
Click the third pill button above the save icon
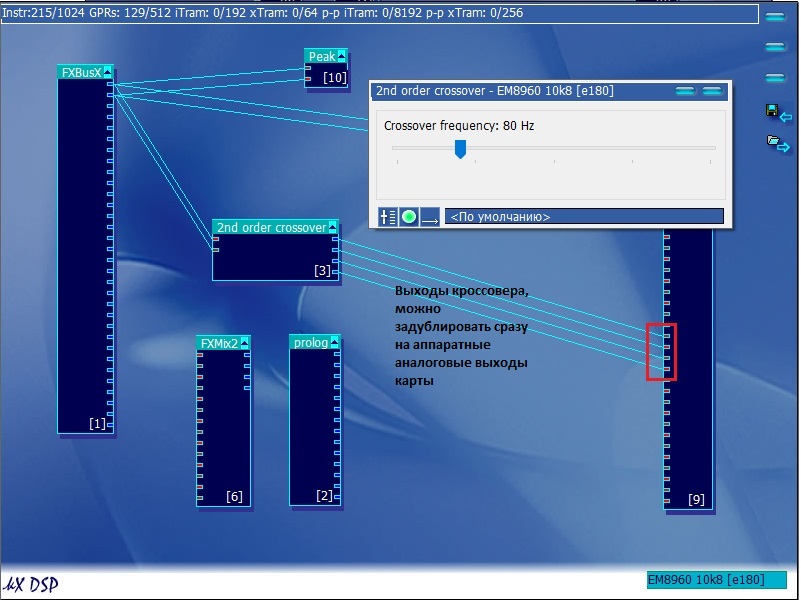(x=775, y=78)
